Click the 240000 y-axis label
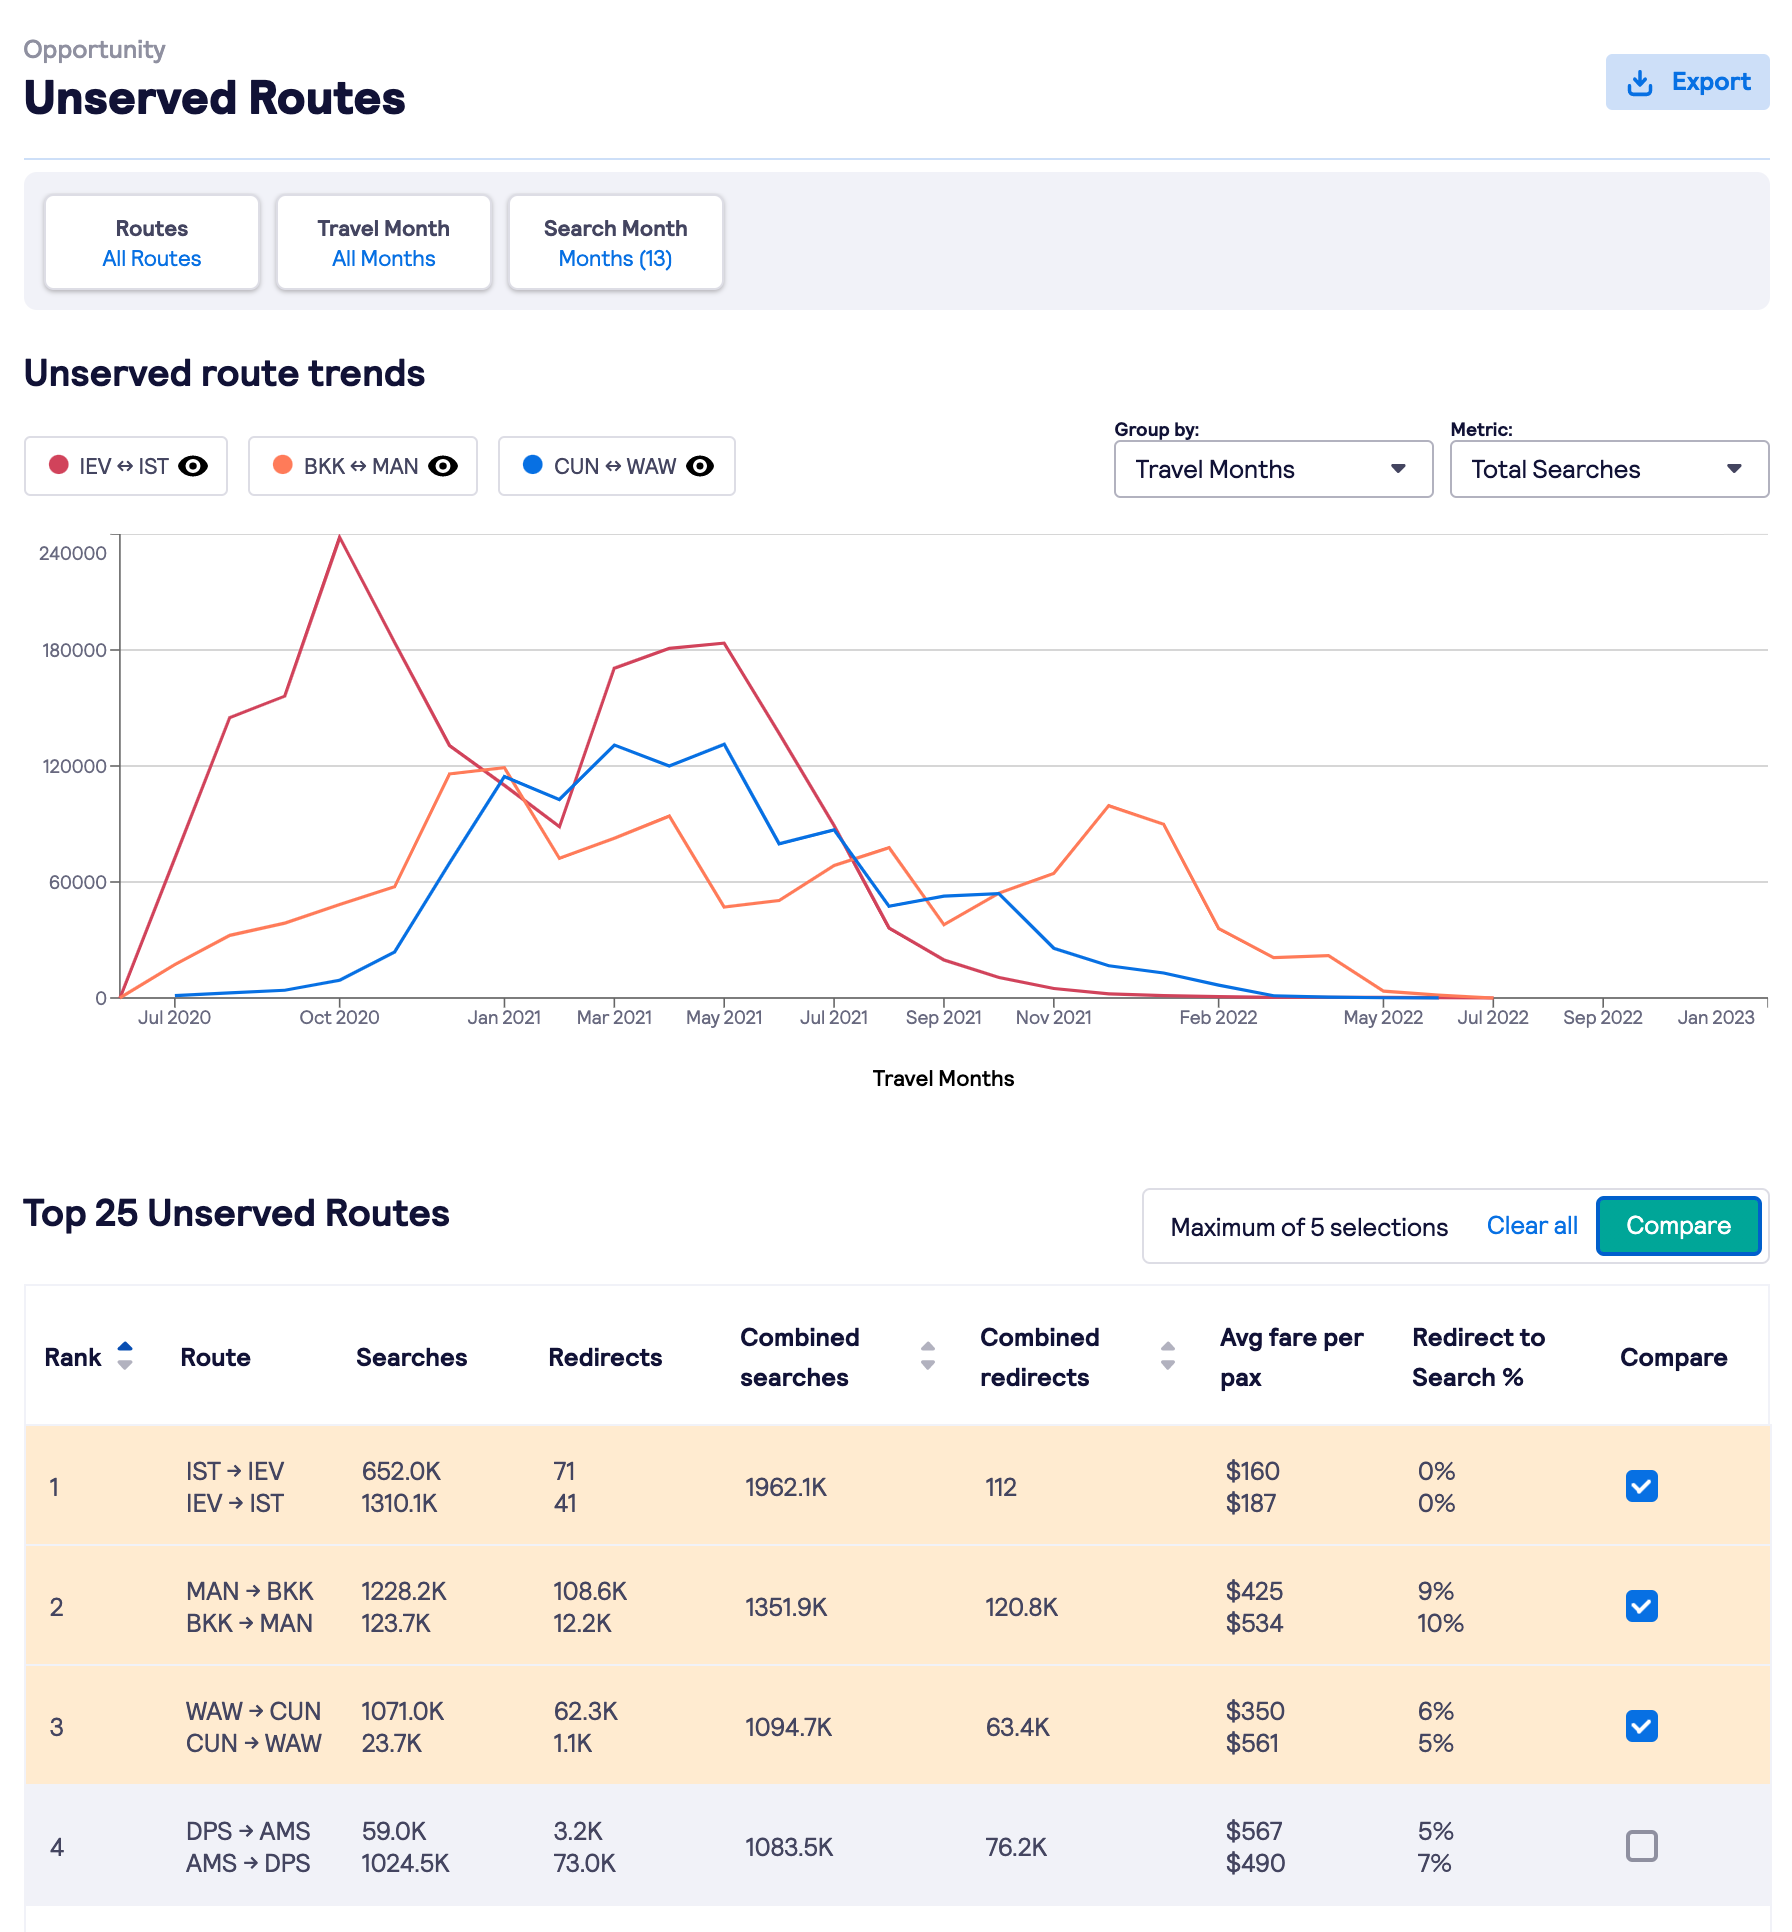The width and height of the screenshot is (1792, 1932). click(x=72, y=553)
